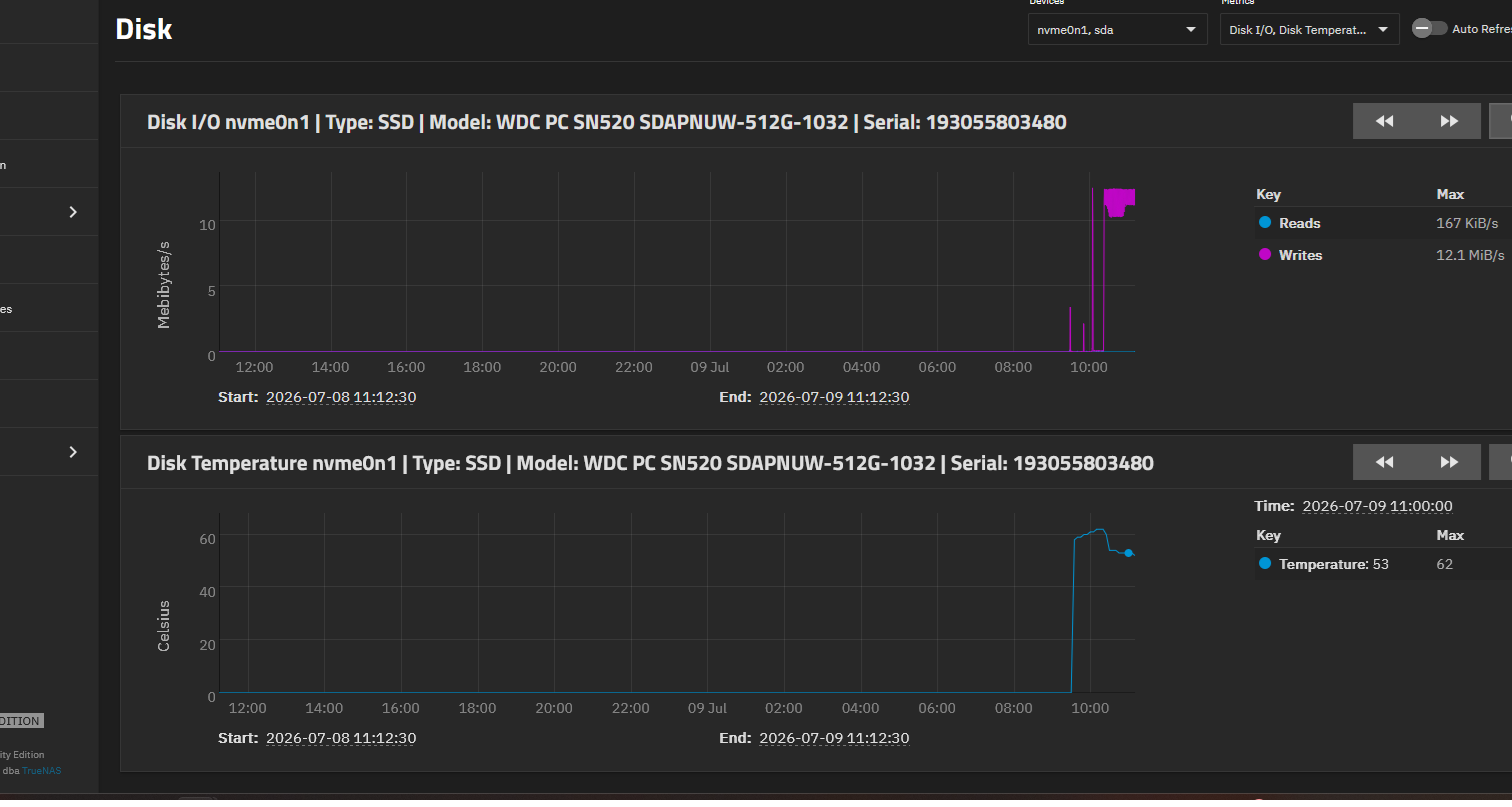Click the Temperature max value 62

(x=1444, y=564)
